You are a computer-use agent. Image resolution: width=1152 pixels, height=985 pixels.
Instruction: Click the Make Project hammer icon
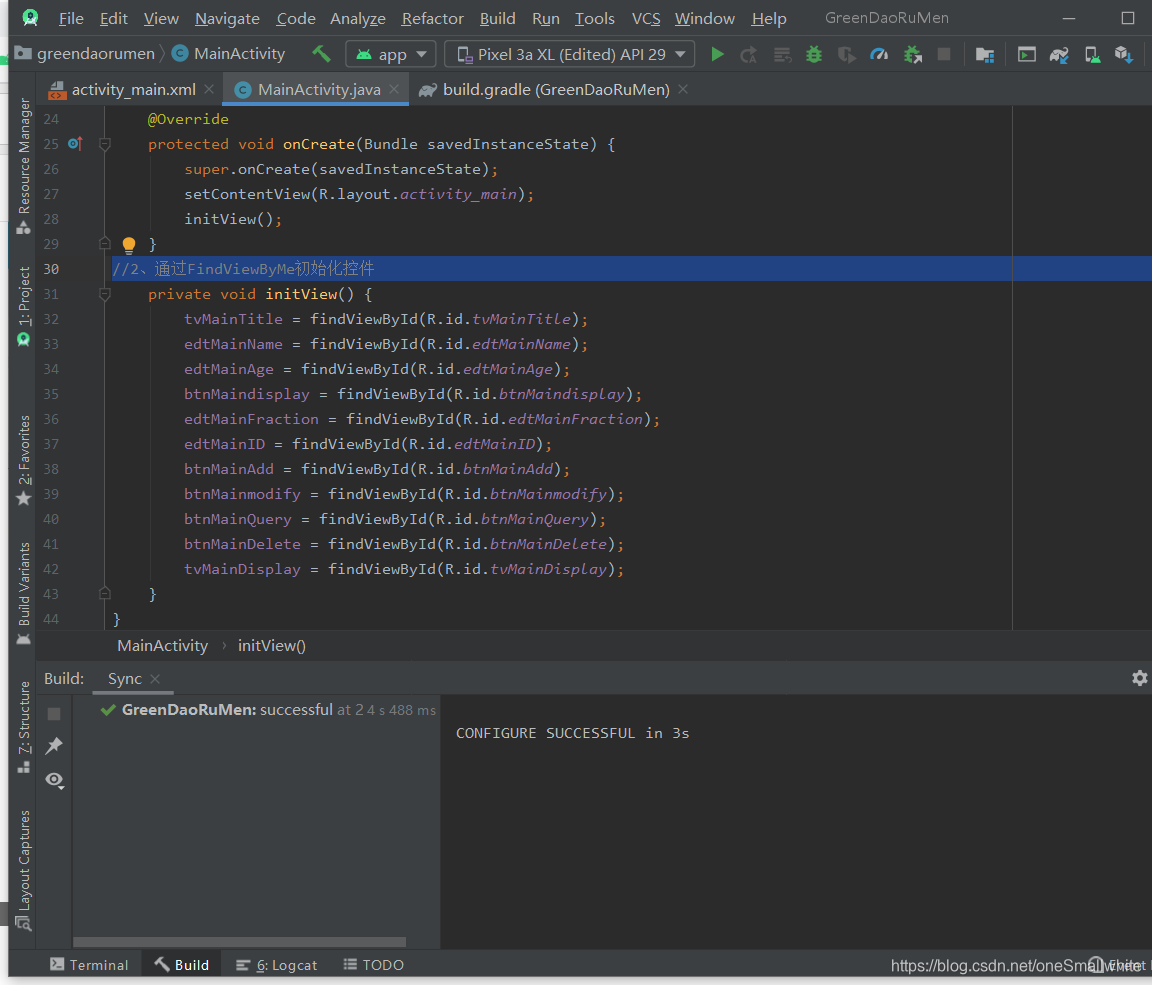pos(321,54)
